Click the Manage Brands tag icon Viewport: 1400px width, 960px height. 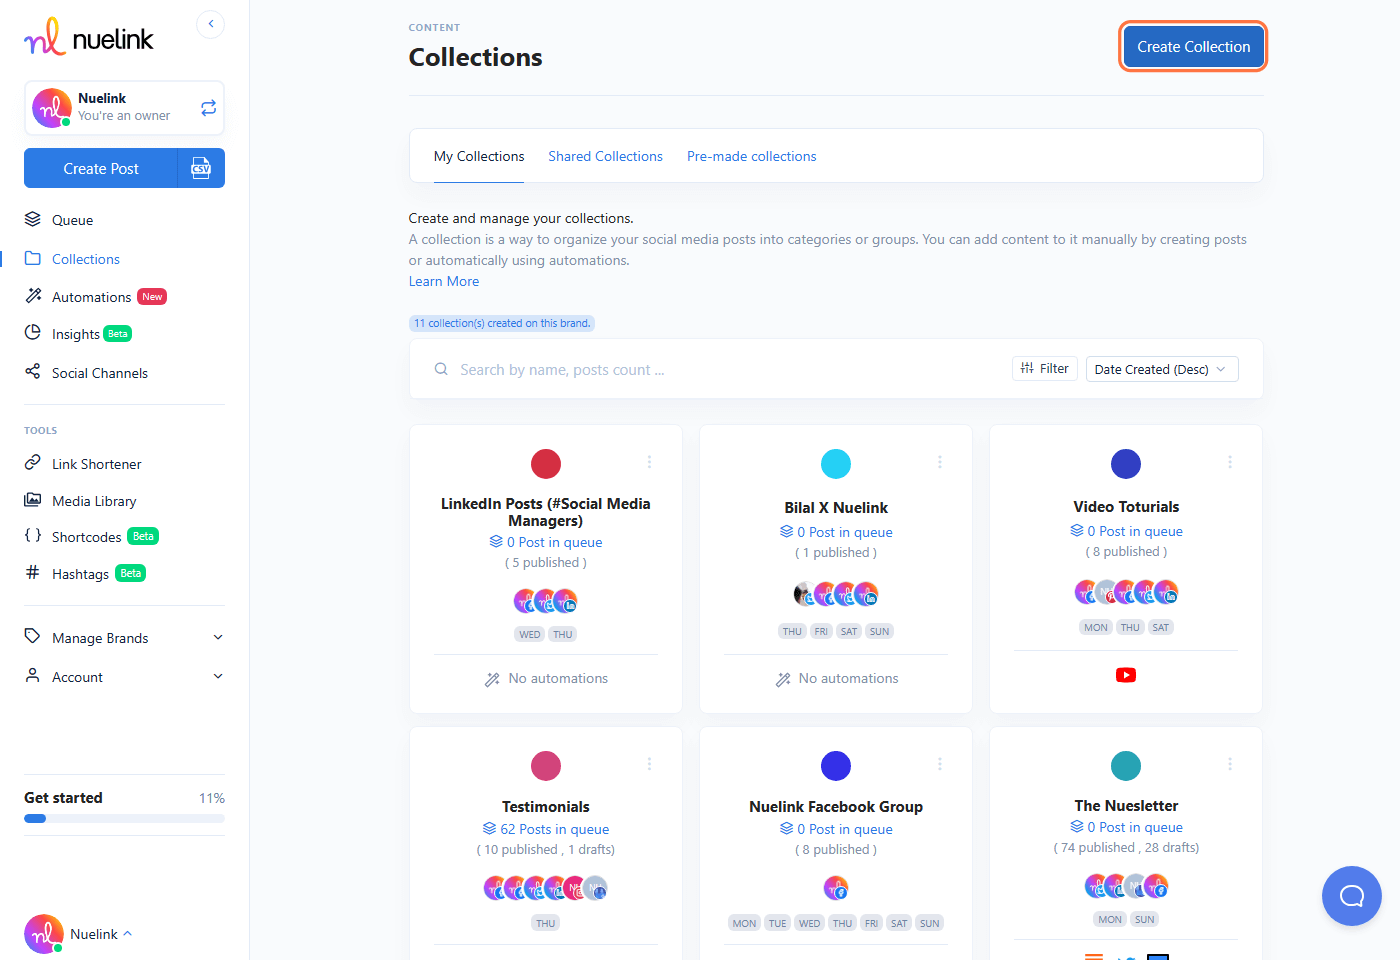[x=33, y=637]
